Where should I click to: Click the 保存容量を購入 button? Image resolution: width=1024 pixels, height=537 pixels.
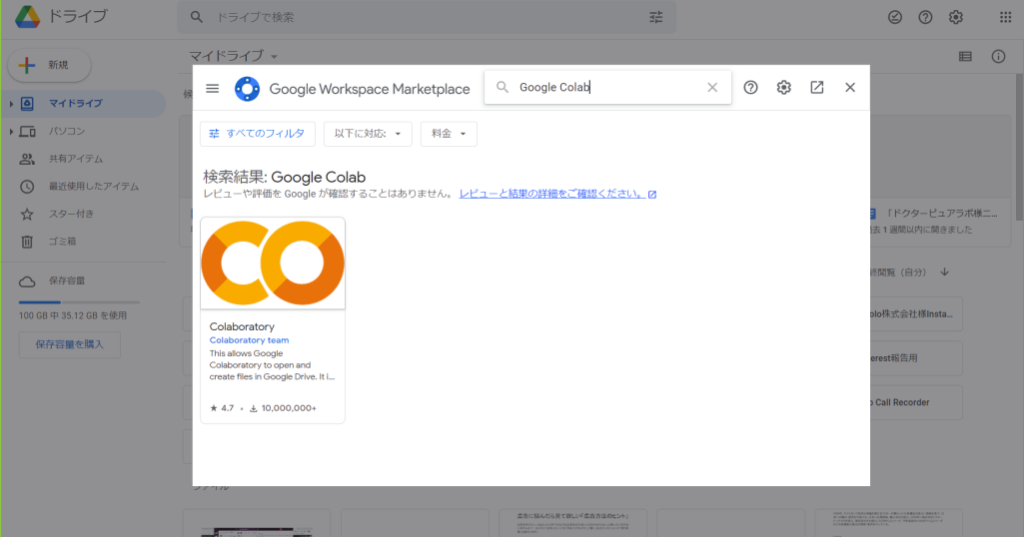coord(69,344)
